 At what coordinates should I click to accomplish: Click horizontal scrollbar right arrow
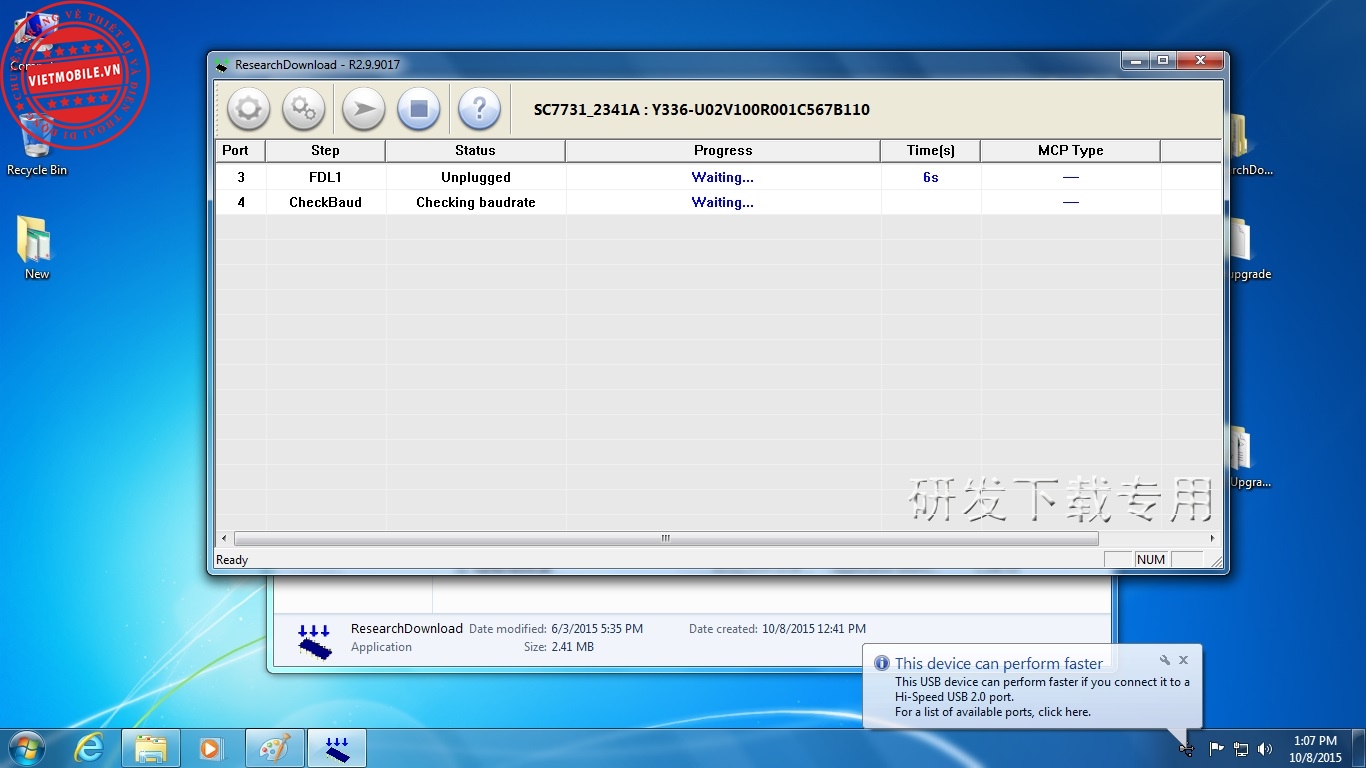1213,538
